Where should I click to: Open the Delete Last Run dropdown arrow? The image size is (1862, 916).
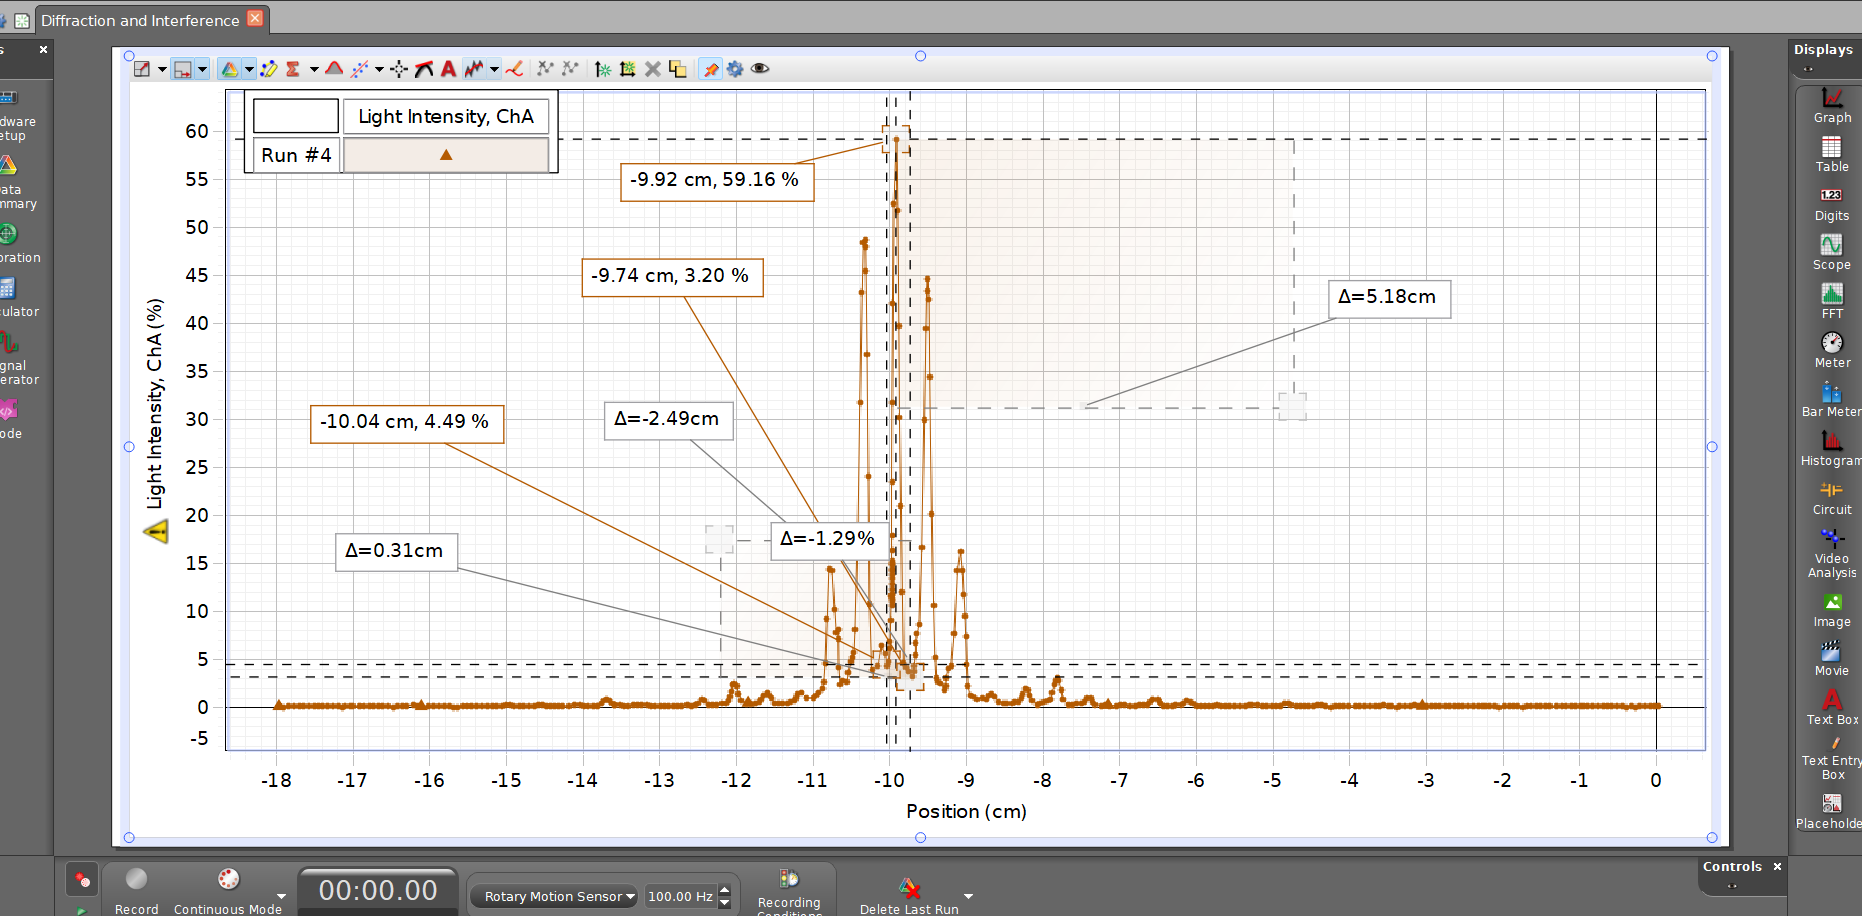click(966, 897)
